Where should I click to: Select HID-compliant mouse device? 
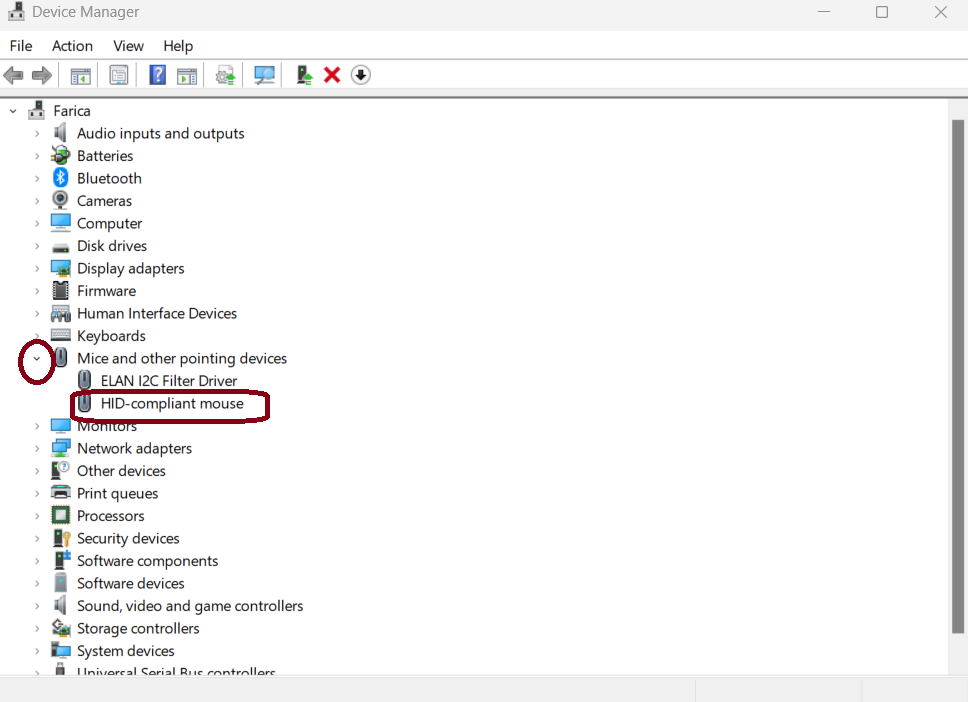coord(172,404)
